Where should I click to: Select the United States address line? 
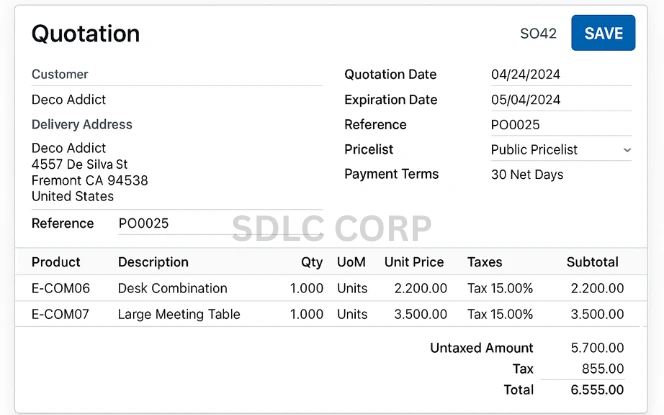(x=72, y=196)
